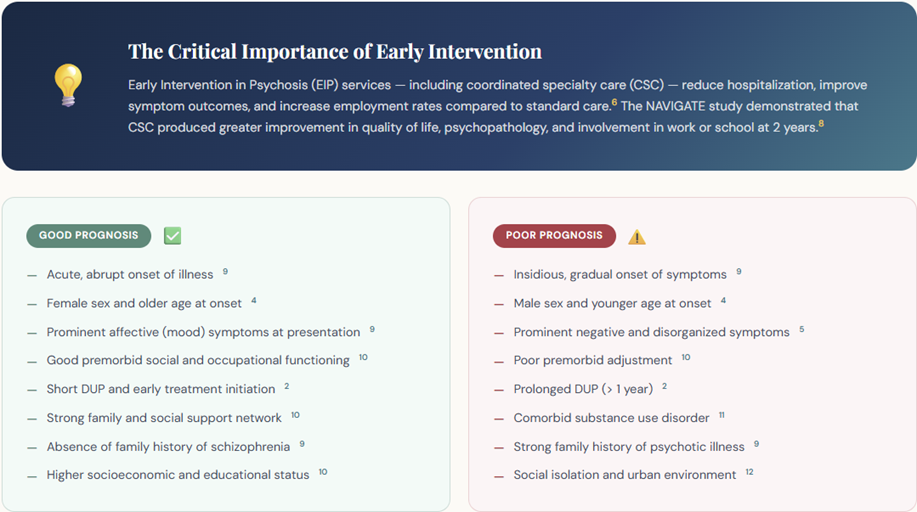The width and height of the screenshot is (917, 512).
Task: Click reference 4 next to "Female sex and older age"
Action: [254, 300]
